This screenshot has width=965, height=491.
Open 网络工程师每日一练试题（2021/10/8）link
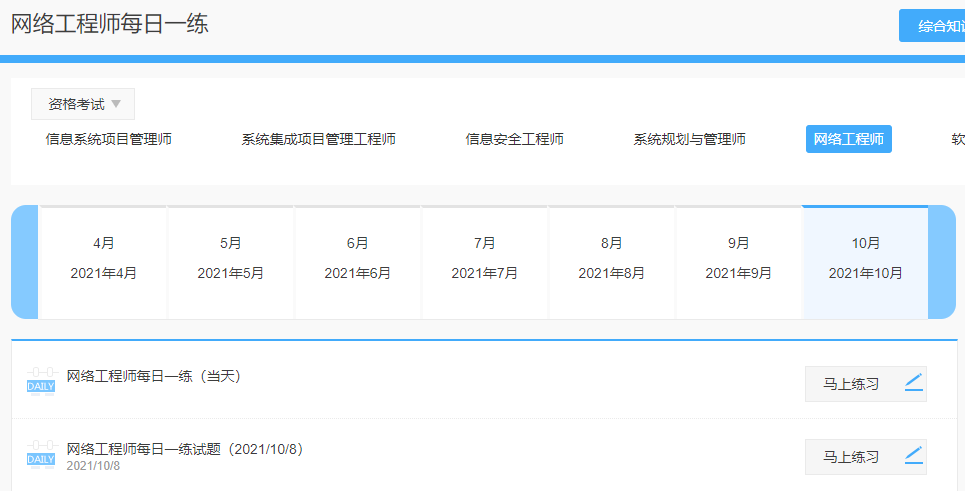click(x=185, y=450)
